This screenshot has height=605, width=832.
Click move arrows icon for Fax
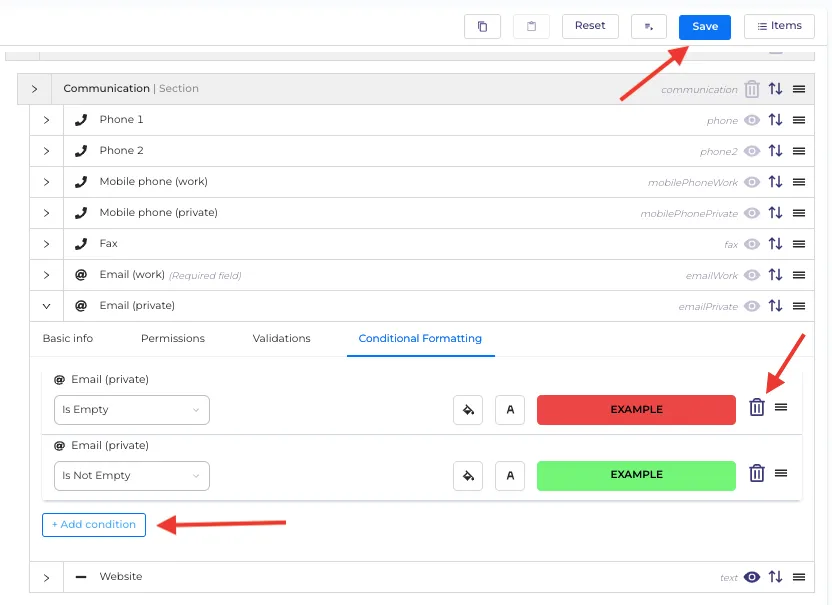click(775, 244)
